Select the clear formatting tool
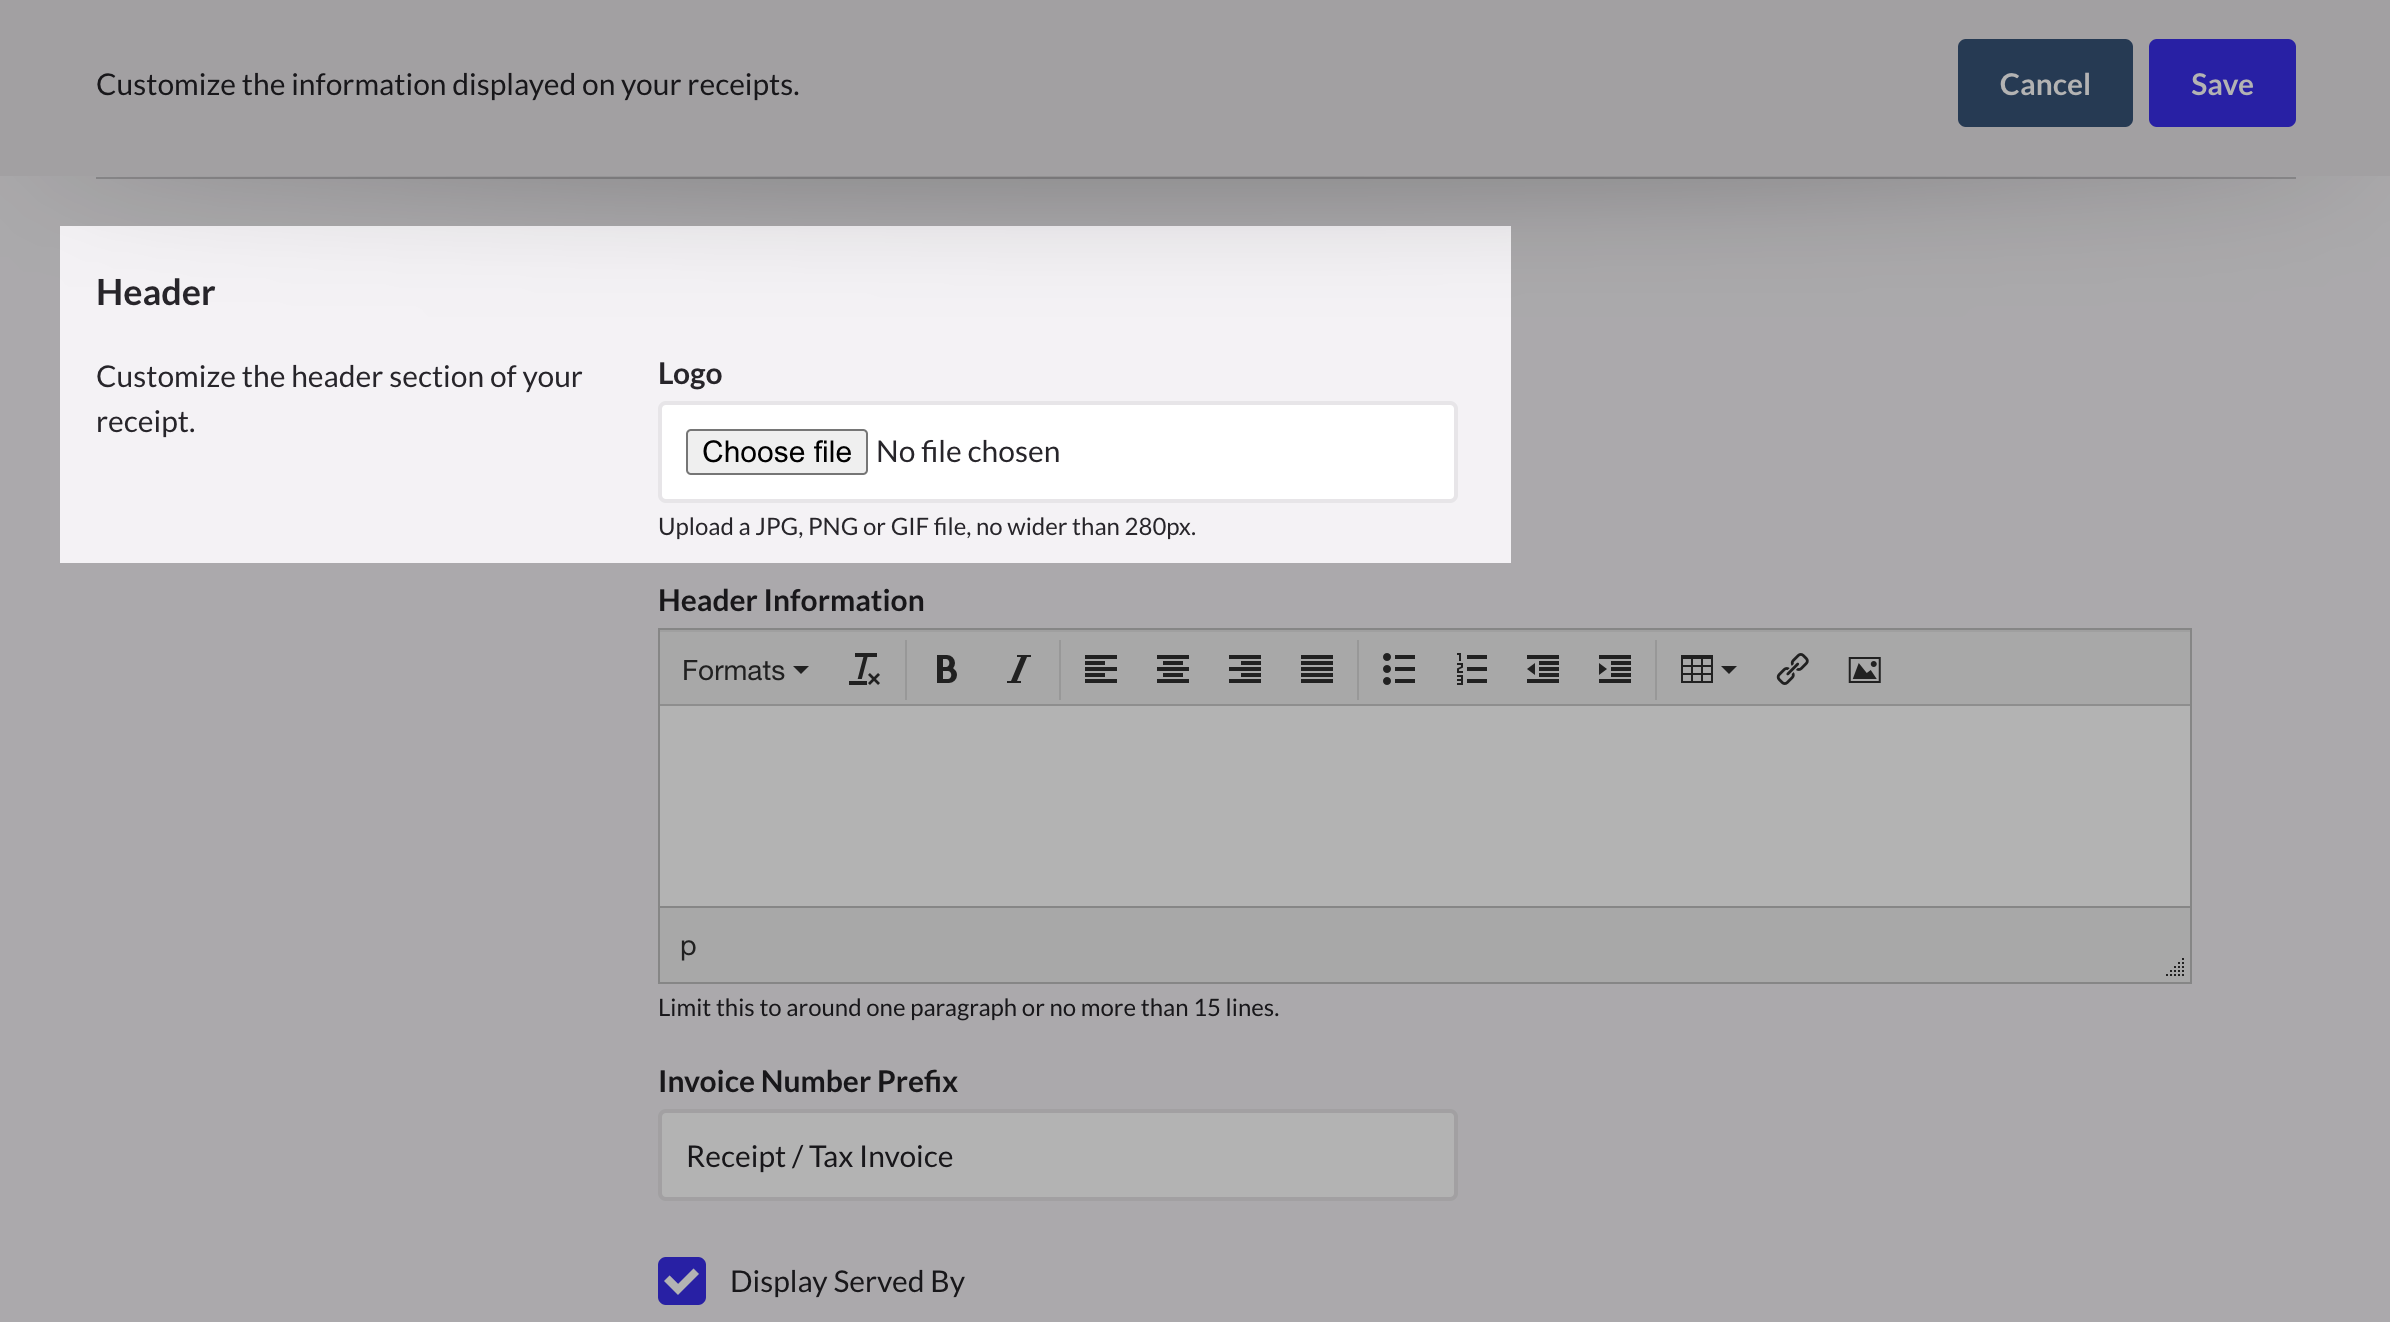2390x1322 pixels. (864, 669)
